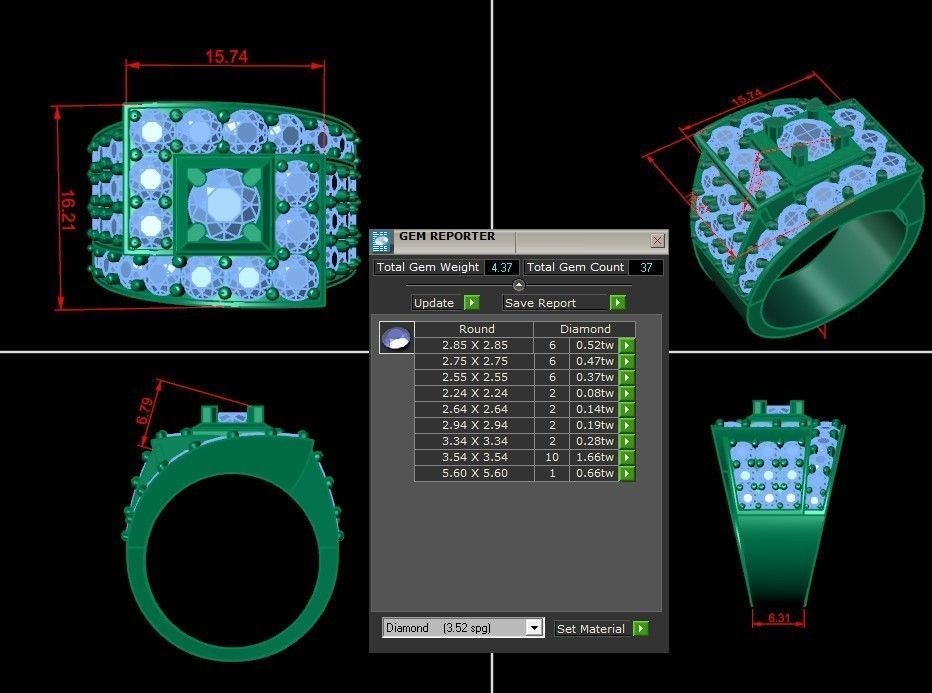Select the 2.64 X 2.64 size cell
The image size is (932, 693).
pos(474,410)
